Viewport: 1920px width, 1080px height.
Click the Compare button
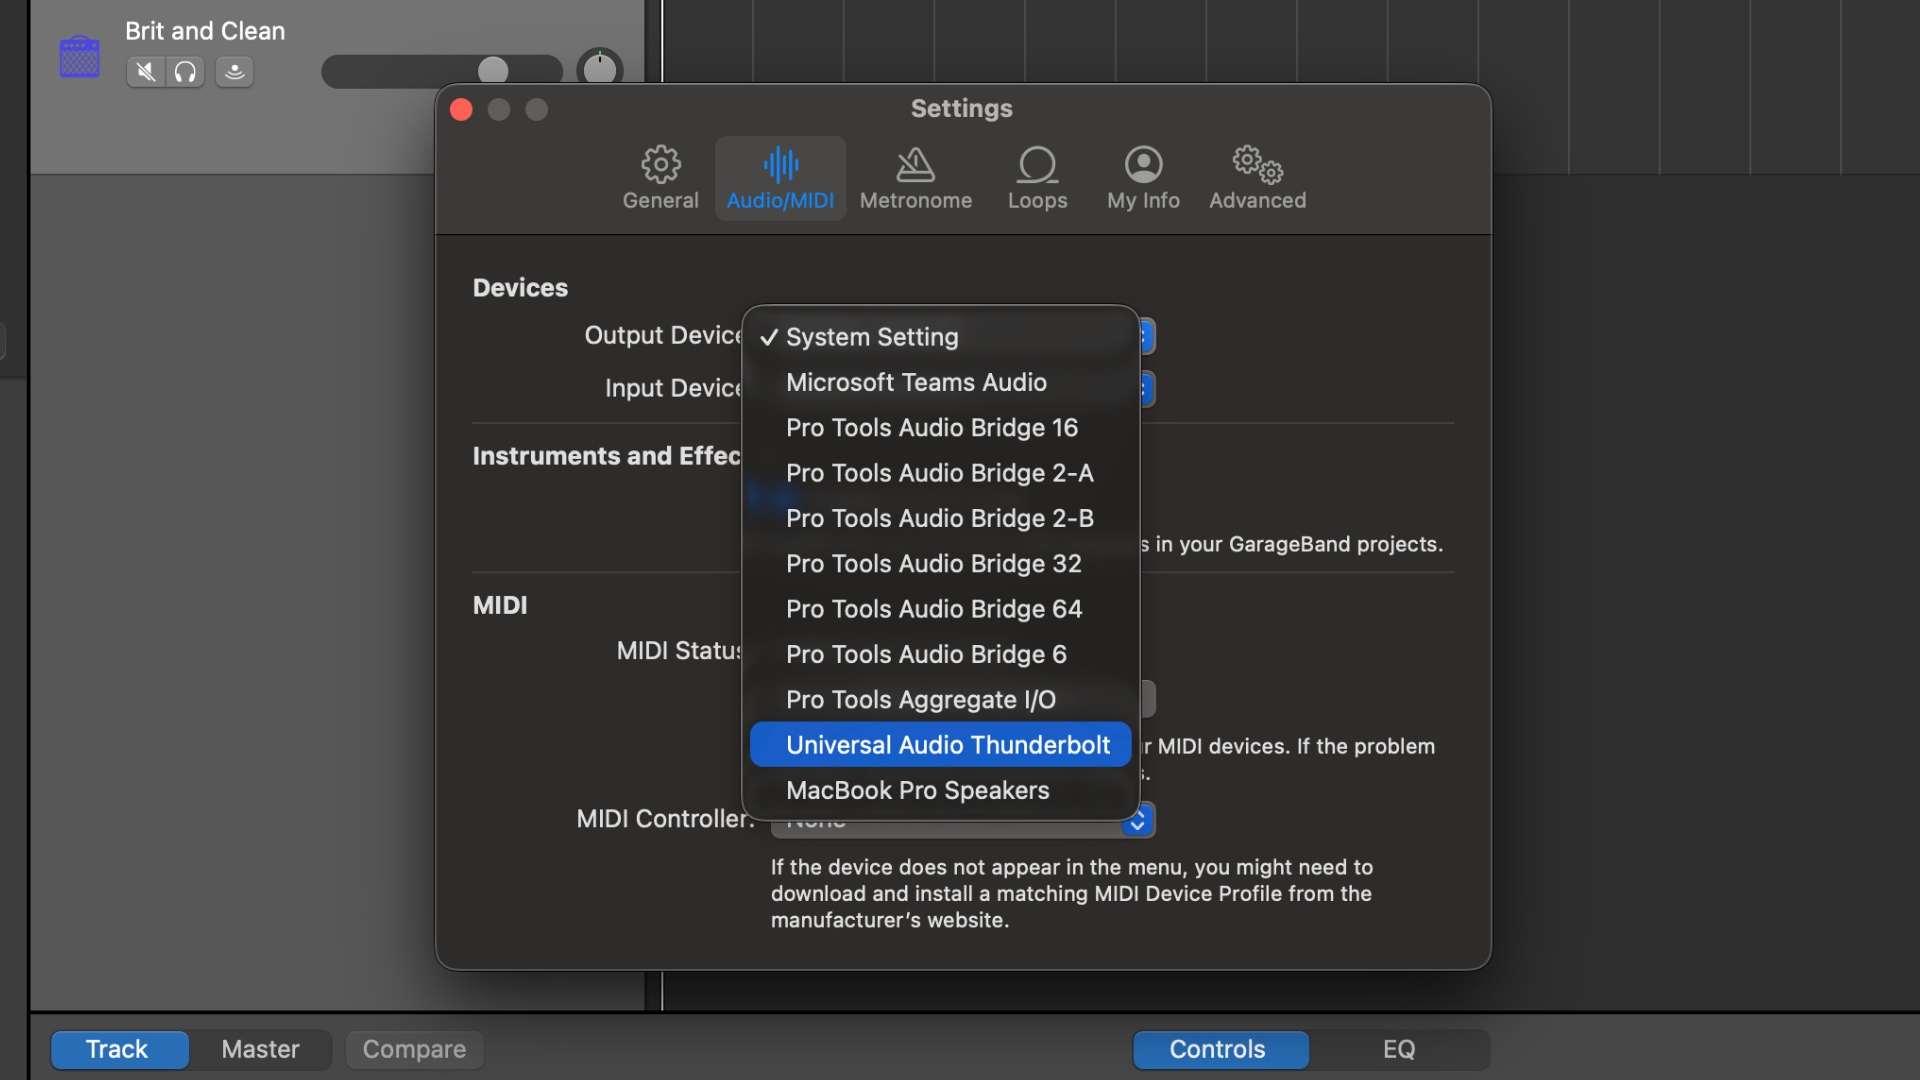[414, 1049]
